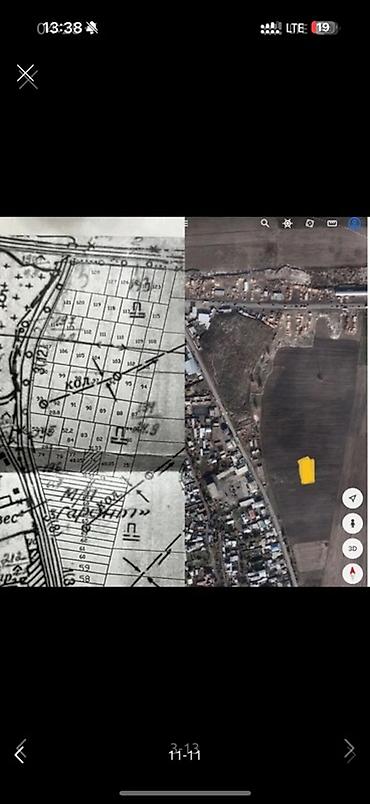Tap the silent-mode bell icon in status bar
The height and width of the screenshot is (804, 370).
pos(92,28)
